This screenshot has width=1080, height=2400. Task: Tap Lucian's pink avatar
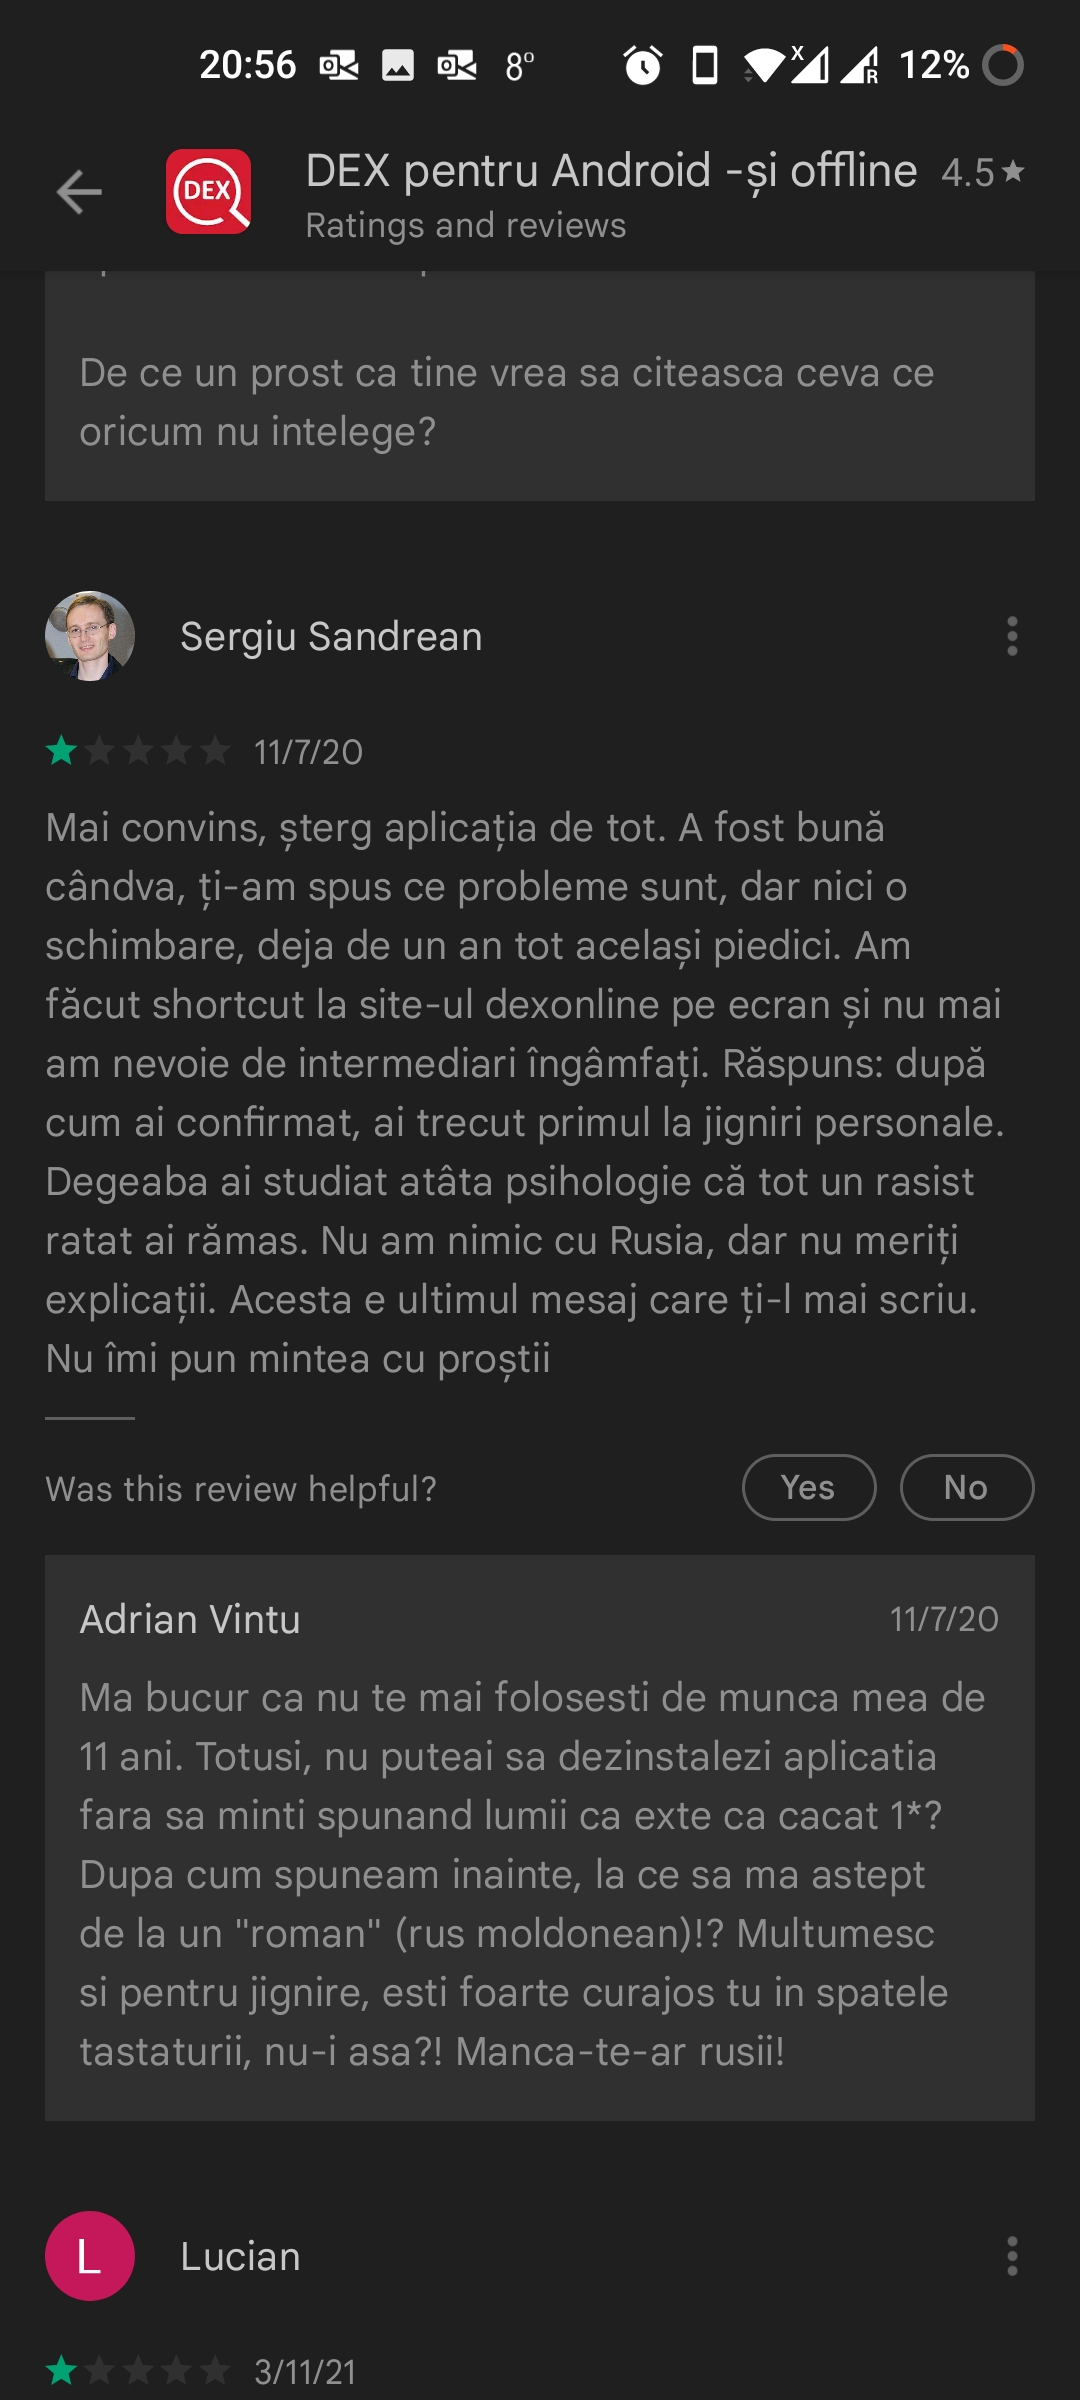point(90,2256)
